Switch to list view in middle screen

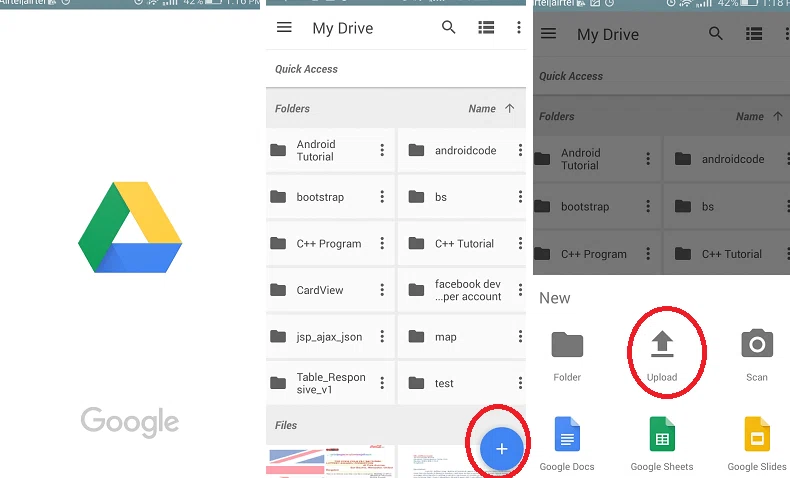coord(486,27)
